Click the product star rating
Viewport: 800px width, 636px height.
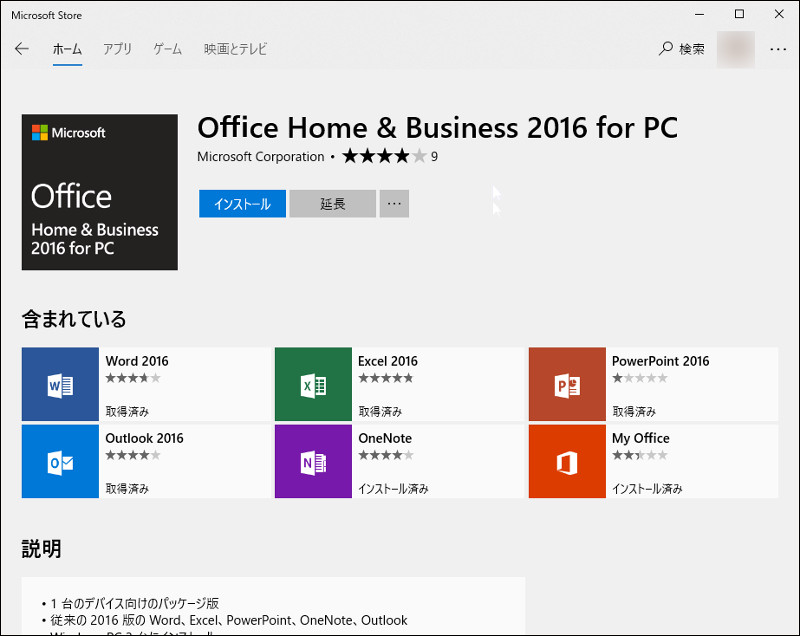pos(384,156)
